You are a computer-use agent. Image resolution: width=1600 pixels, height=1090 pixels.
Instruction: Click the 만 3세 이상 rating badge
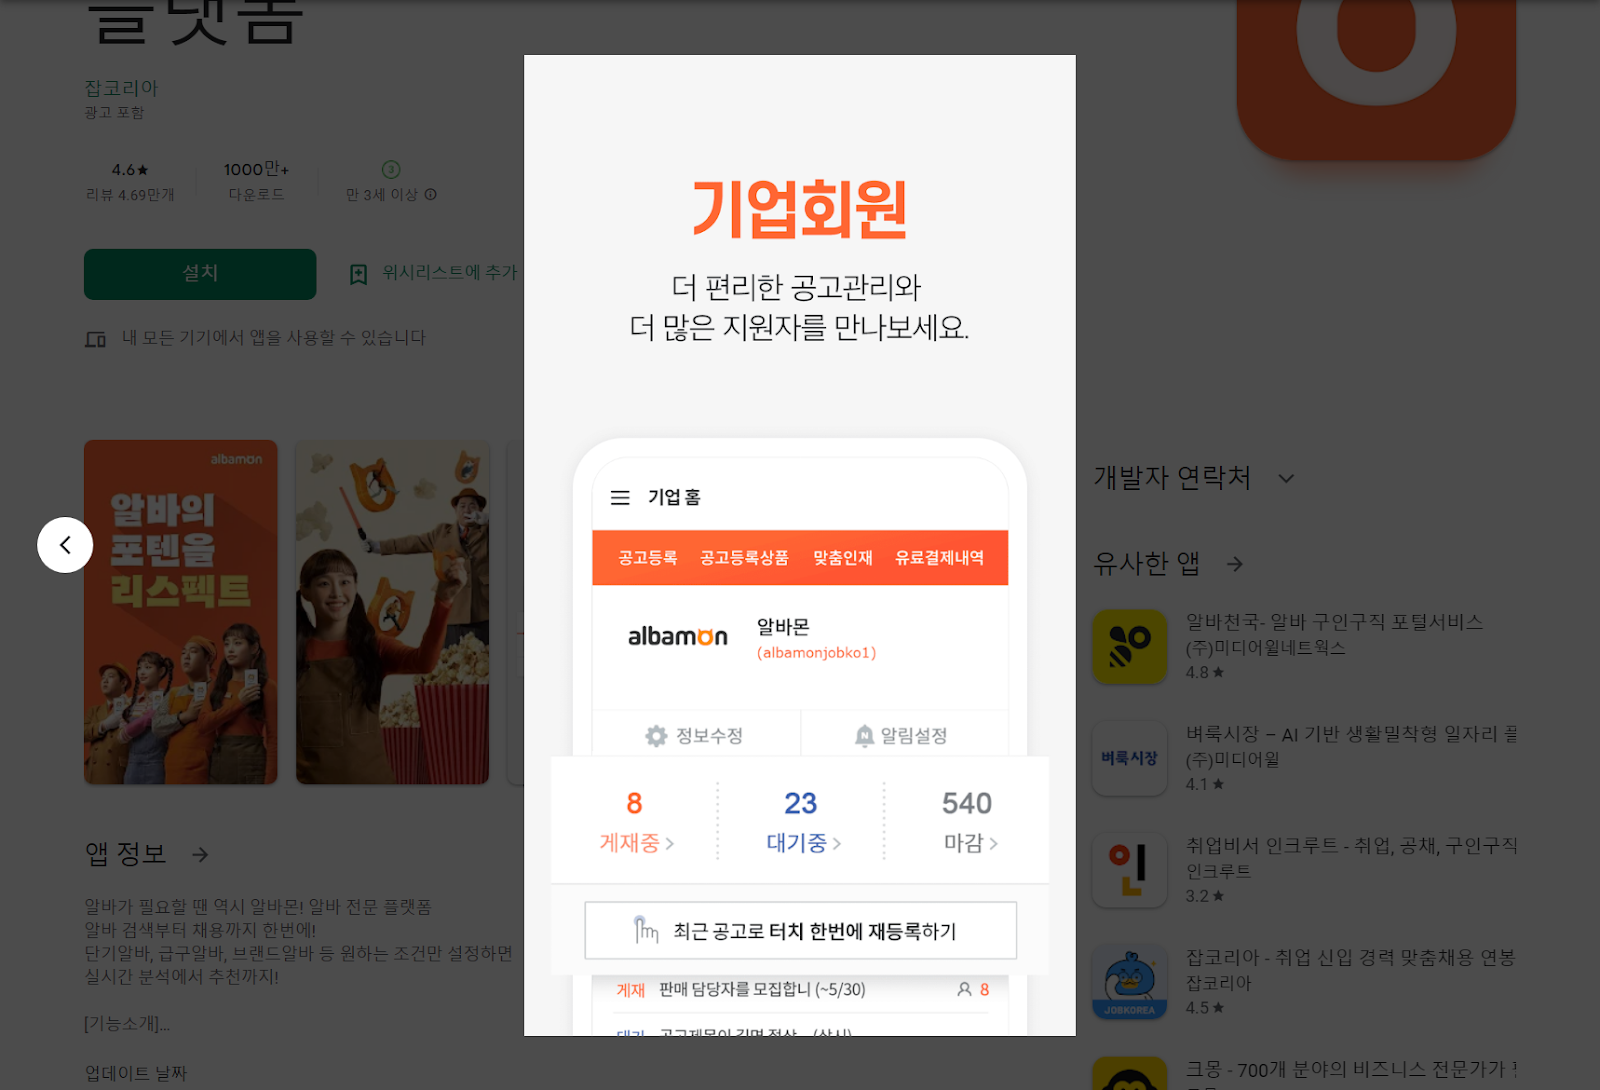(391, 170)
